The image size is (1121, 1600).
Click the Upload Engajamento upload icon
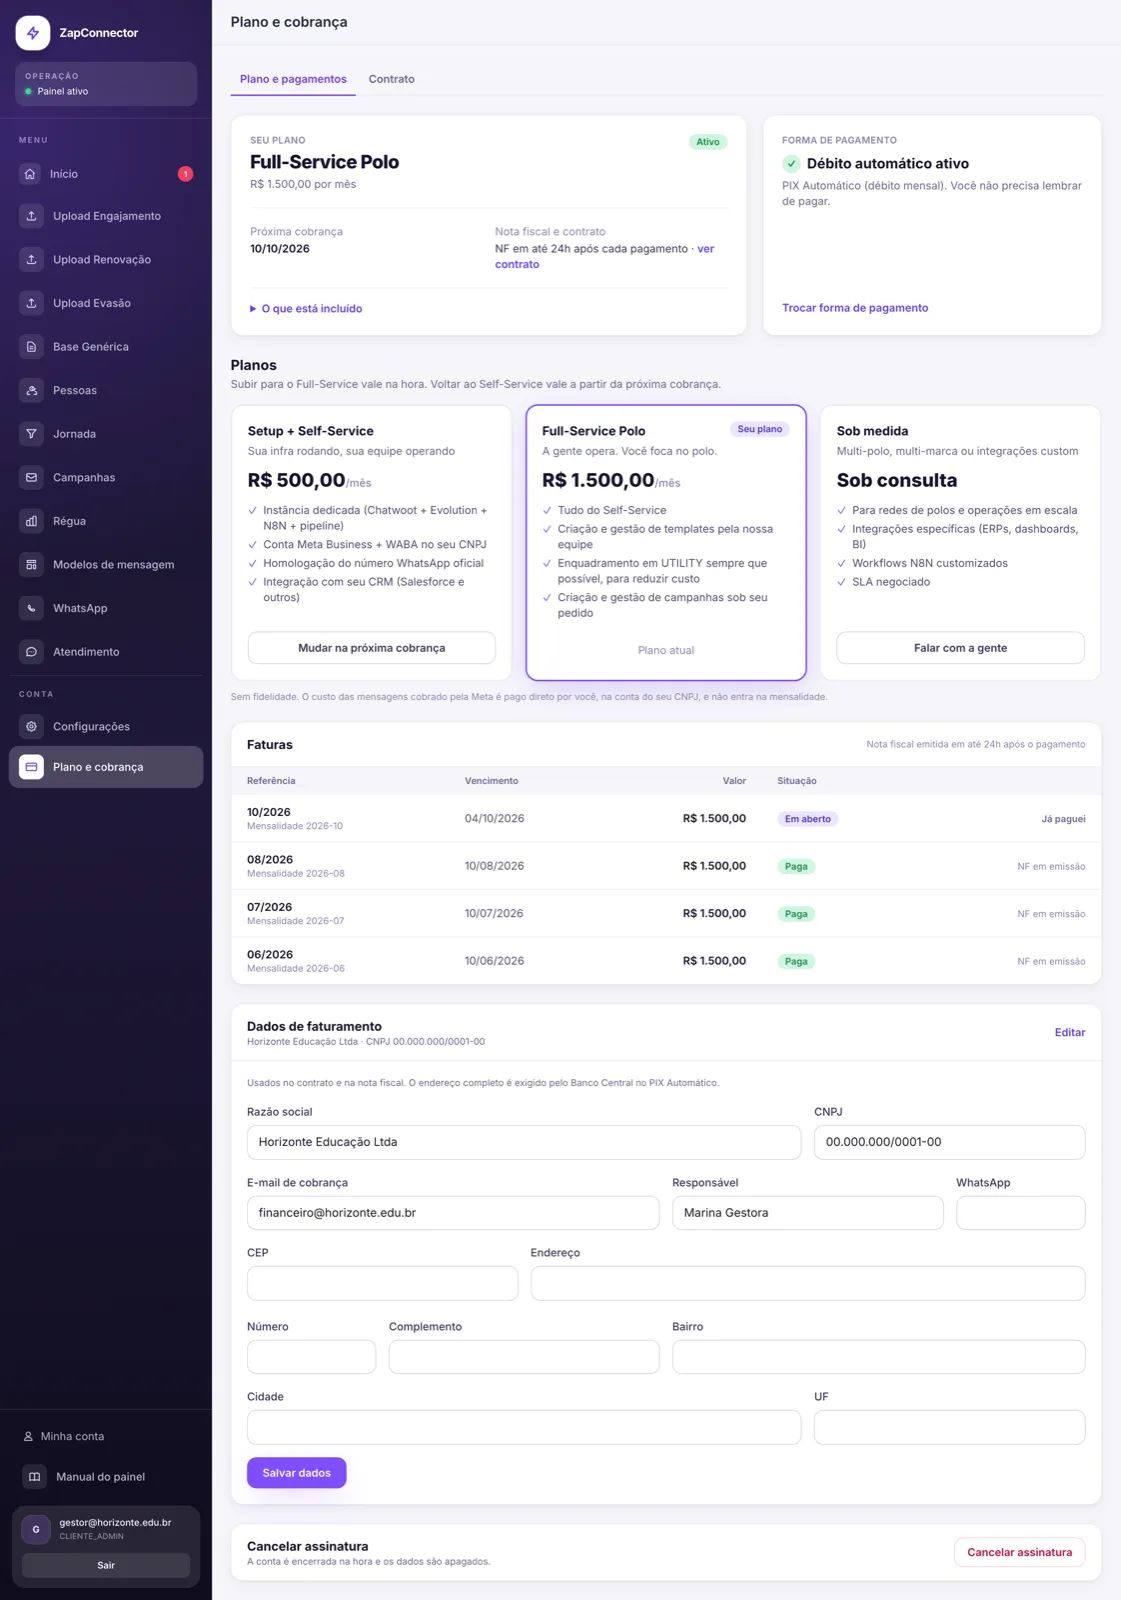tap(31, 216)
